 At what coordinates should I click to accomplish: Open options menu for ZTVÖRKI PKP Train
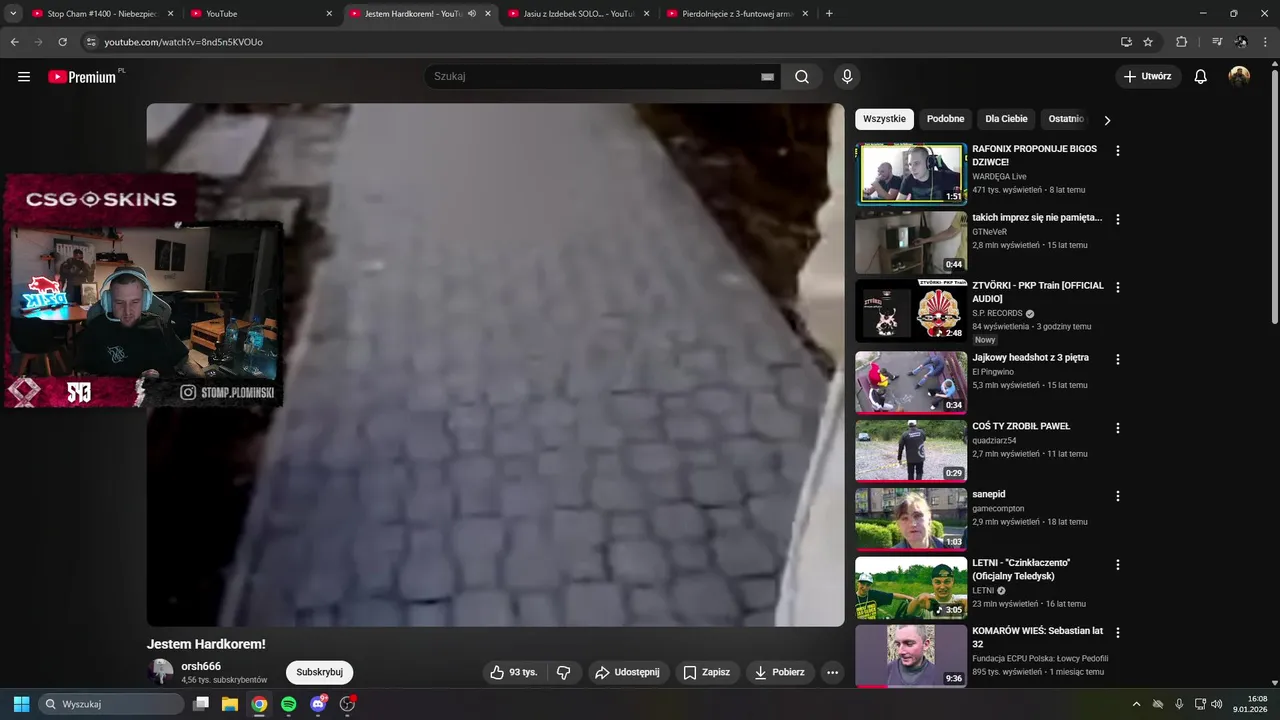[1118, 287]
